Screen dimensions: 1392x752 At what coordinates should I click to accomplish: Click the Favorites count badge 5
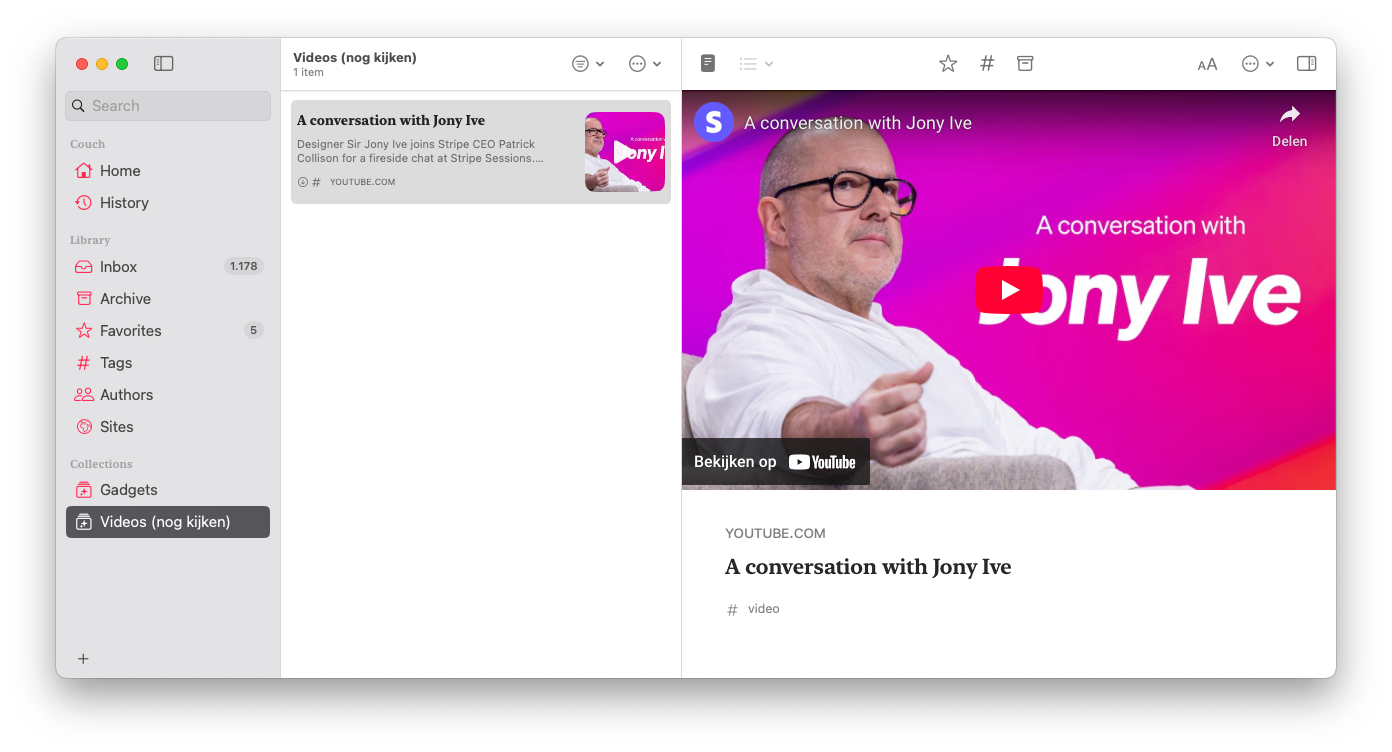click(x=254, y=331)
